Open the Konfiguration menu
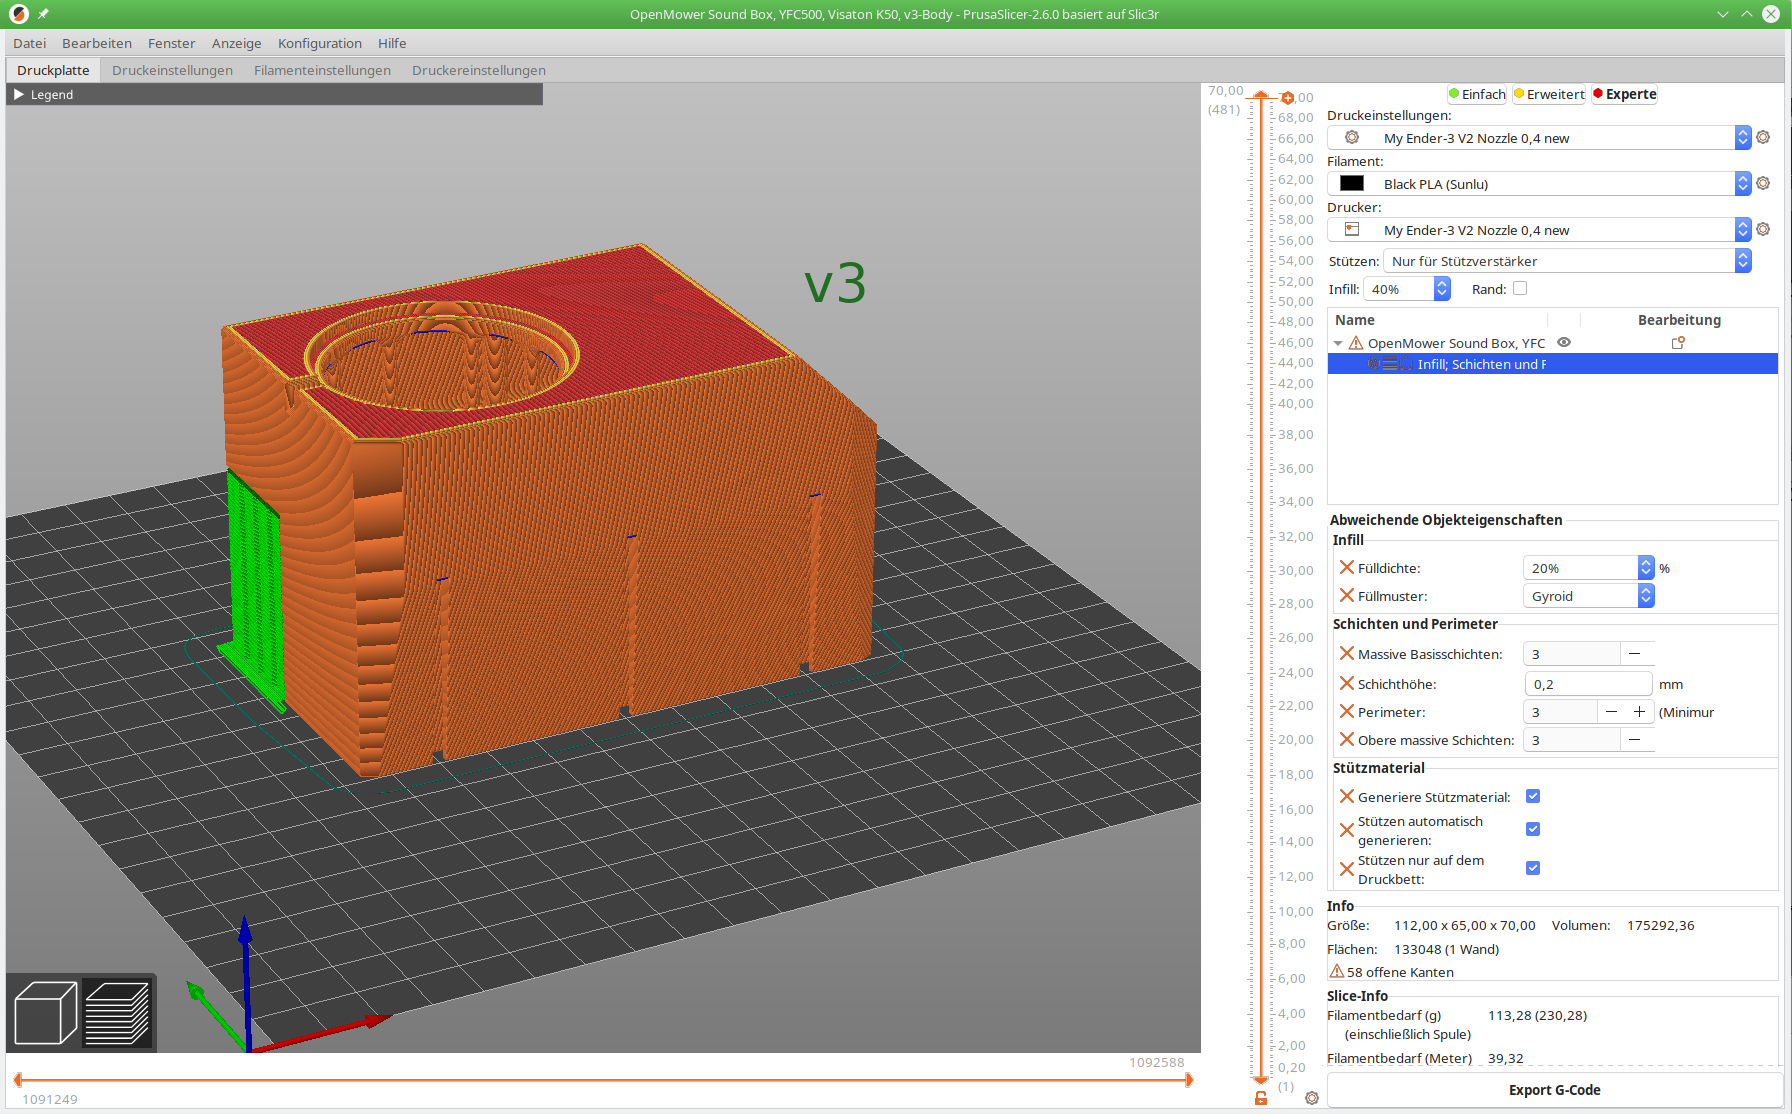 click(320, 43)
